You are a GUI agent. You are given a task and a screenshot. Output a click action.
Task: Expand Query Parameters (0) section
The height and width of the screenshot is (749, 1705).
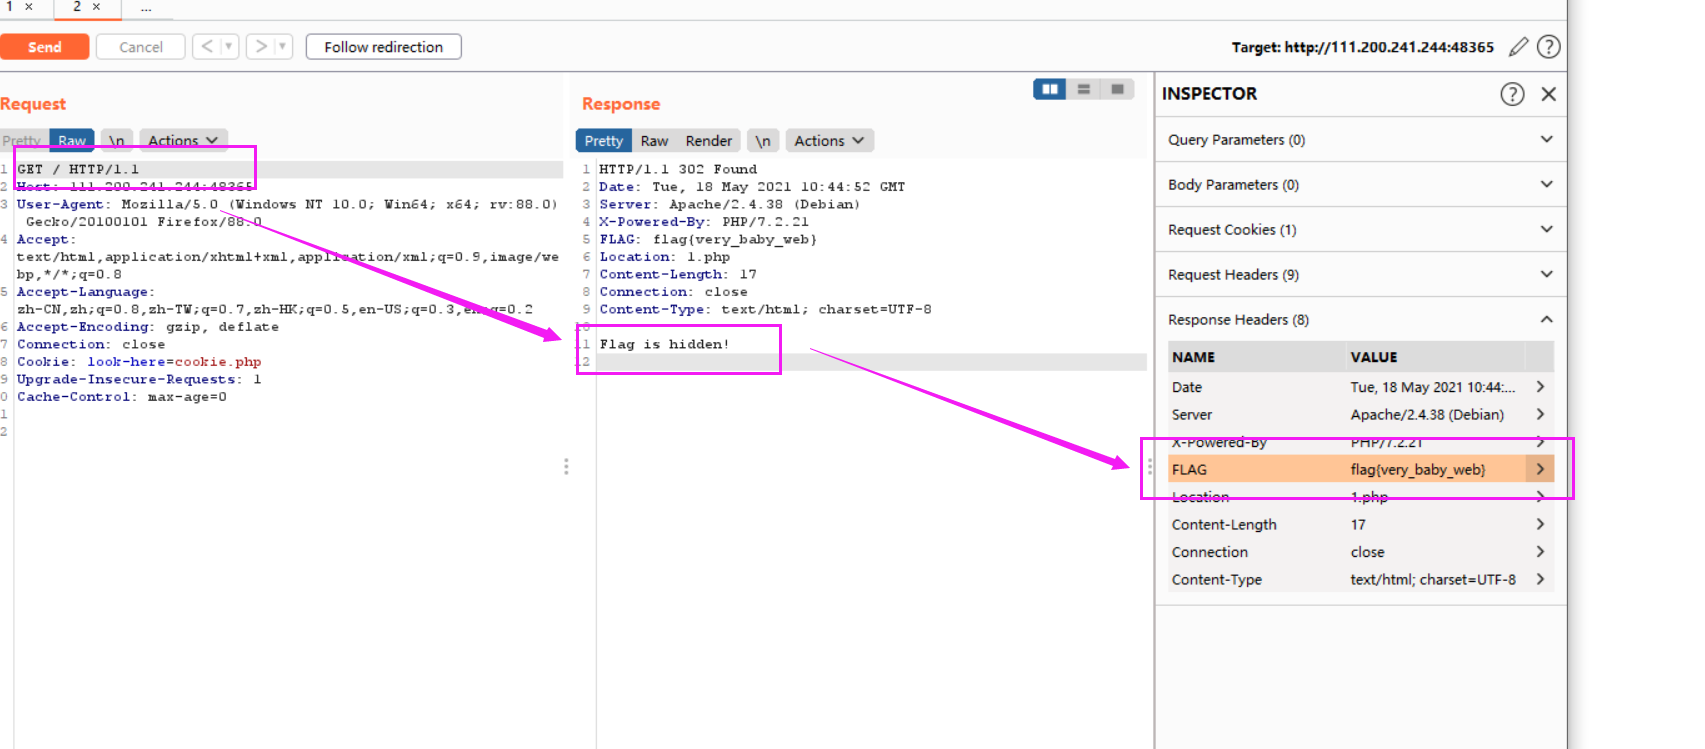[1360, 140]
